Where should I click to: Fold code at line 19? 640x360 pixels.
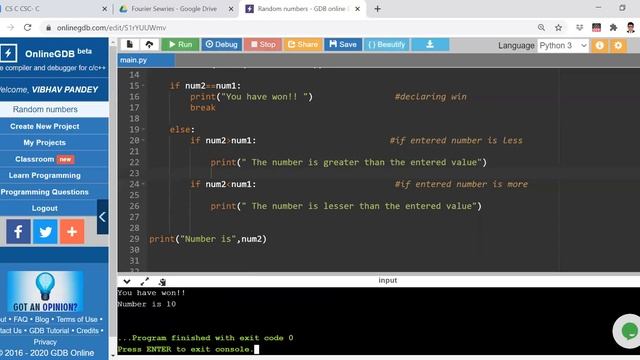click(x=143, y=129)
